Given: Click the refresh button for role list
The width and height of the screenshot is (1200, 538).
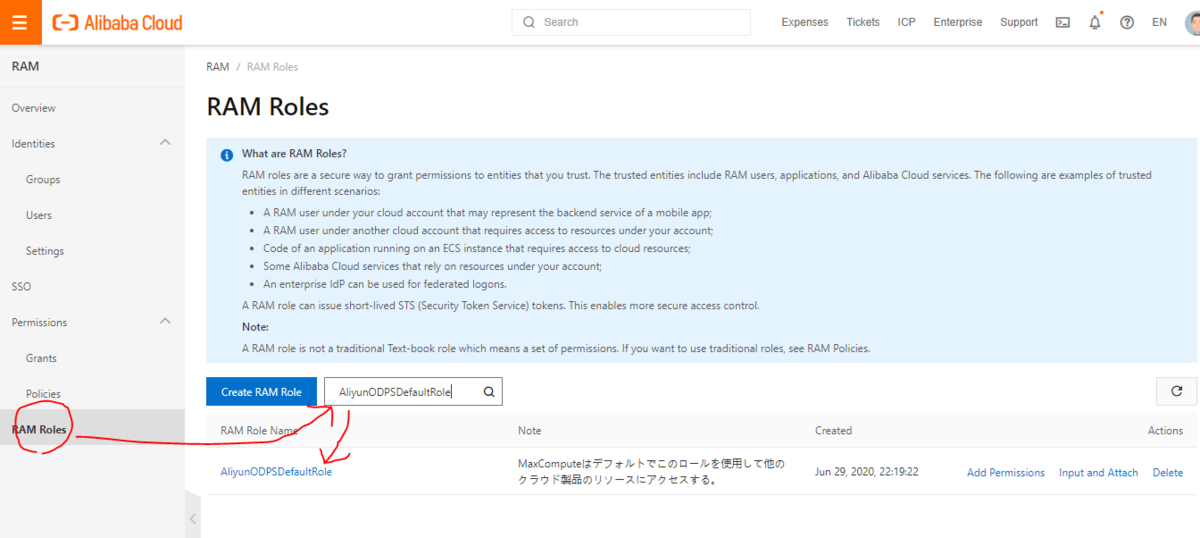Looking at the screenshot, I should (1176, 391).
